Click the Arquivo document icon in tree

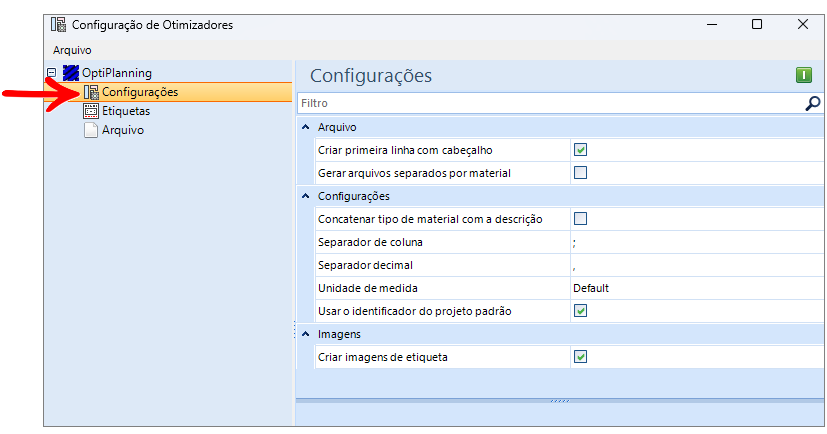coord(91,130)
